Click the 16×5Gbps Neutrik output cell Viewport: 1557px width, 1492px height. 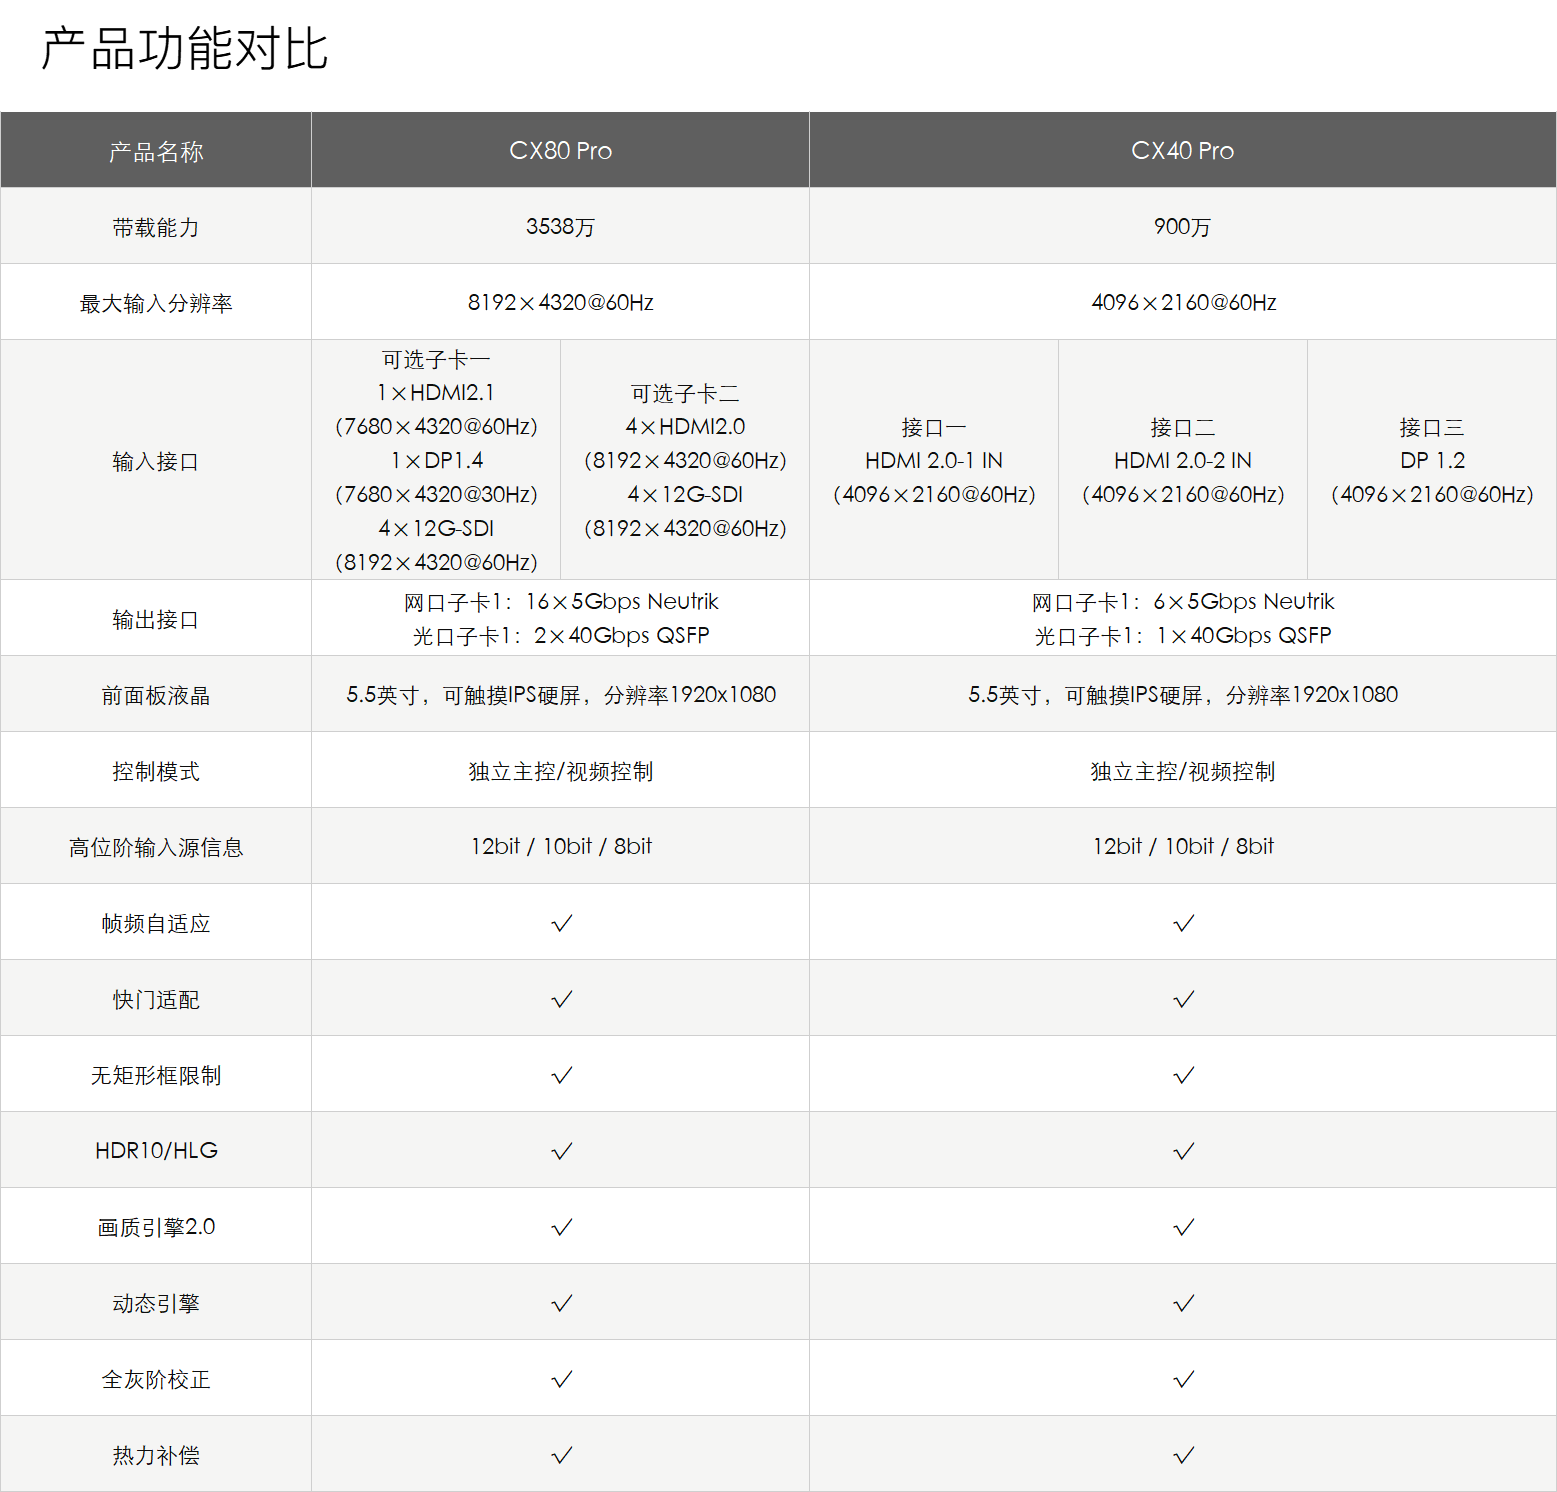pos(560,618)
